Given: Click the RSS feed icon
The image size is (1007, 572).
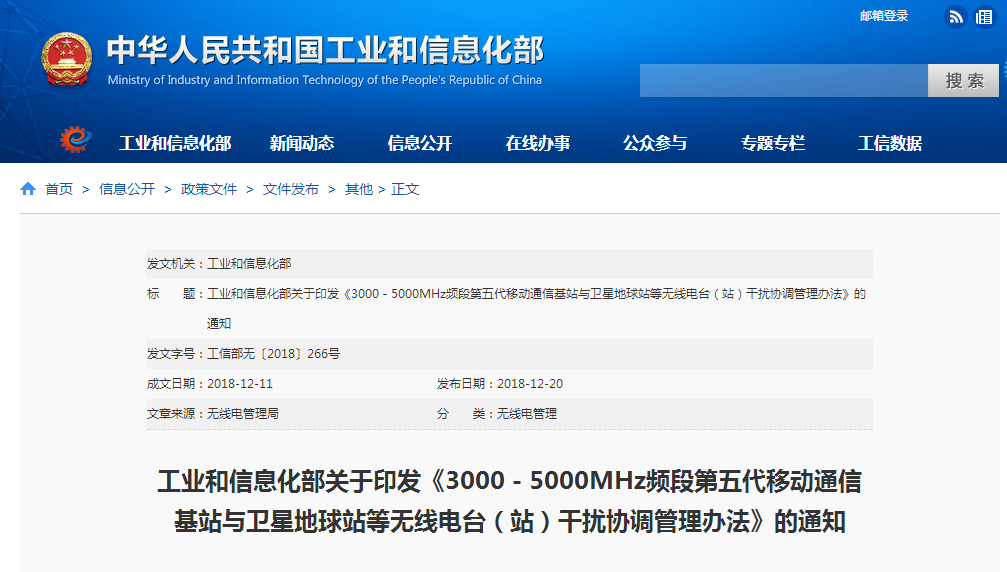Looking at the screenshot, I should pyautogui.click(x=956, y=17).
